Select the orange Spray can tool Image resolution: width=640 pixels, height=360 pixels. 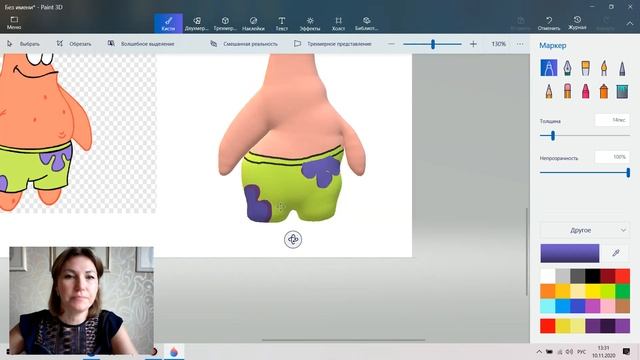point(604,91)
